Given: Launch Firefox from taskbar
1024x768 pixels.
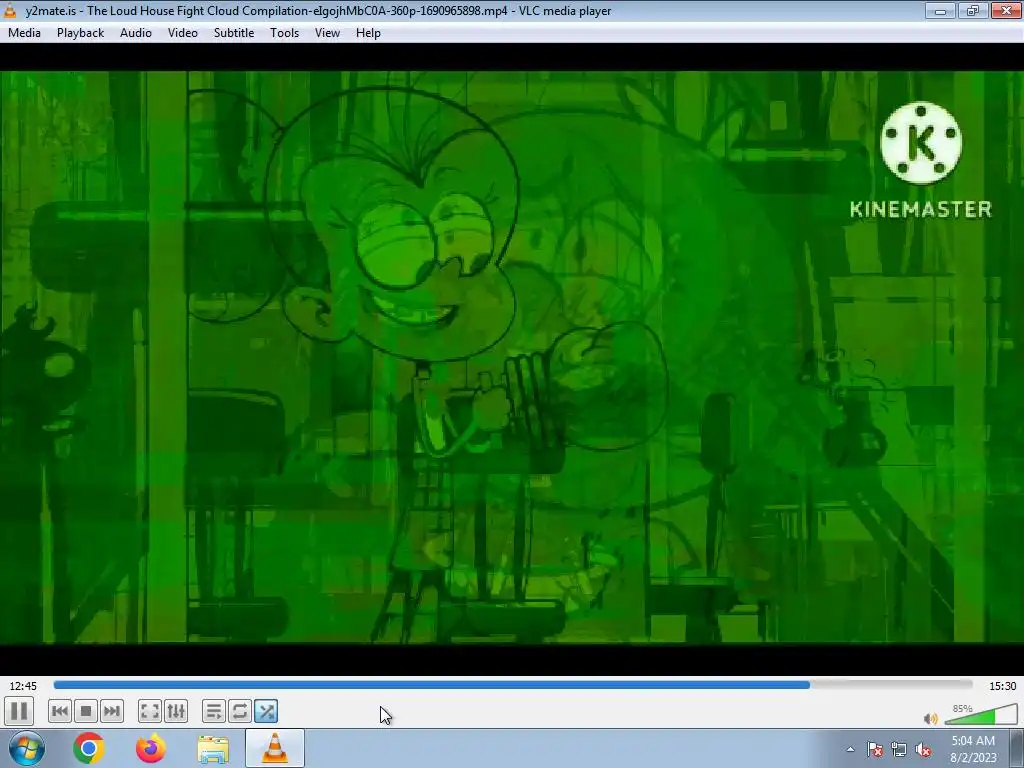Looking at the screenshot, I should pos(151,748).
